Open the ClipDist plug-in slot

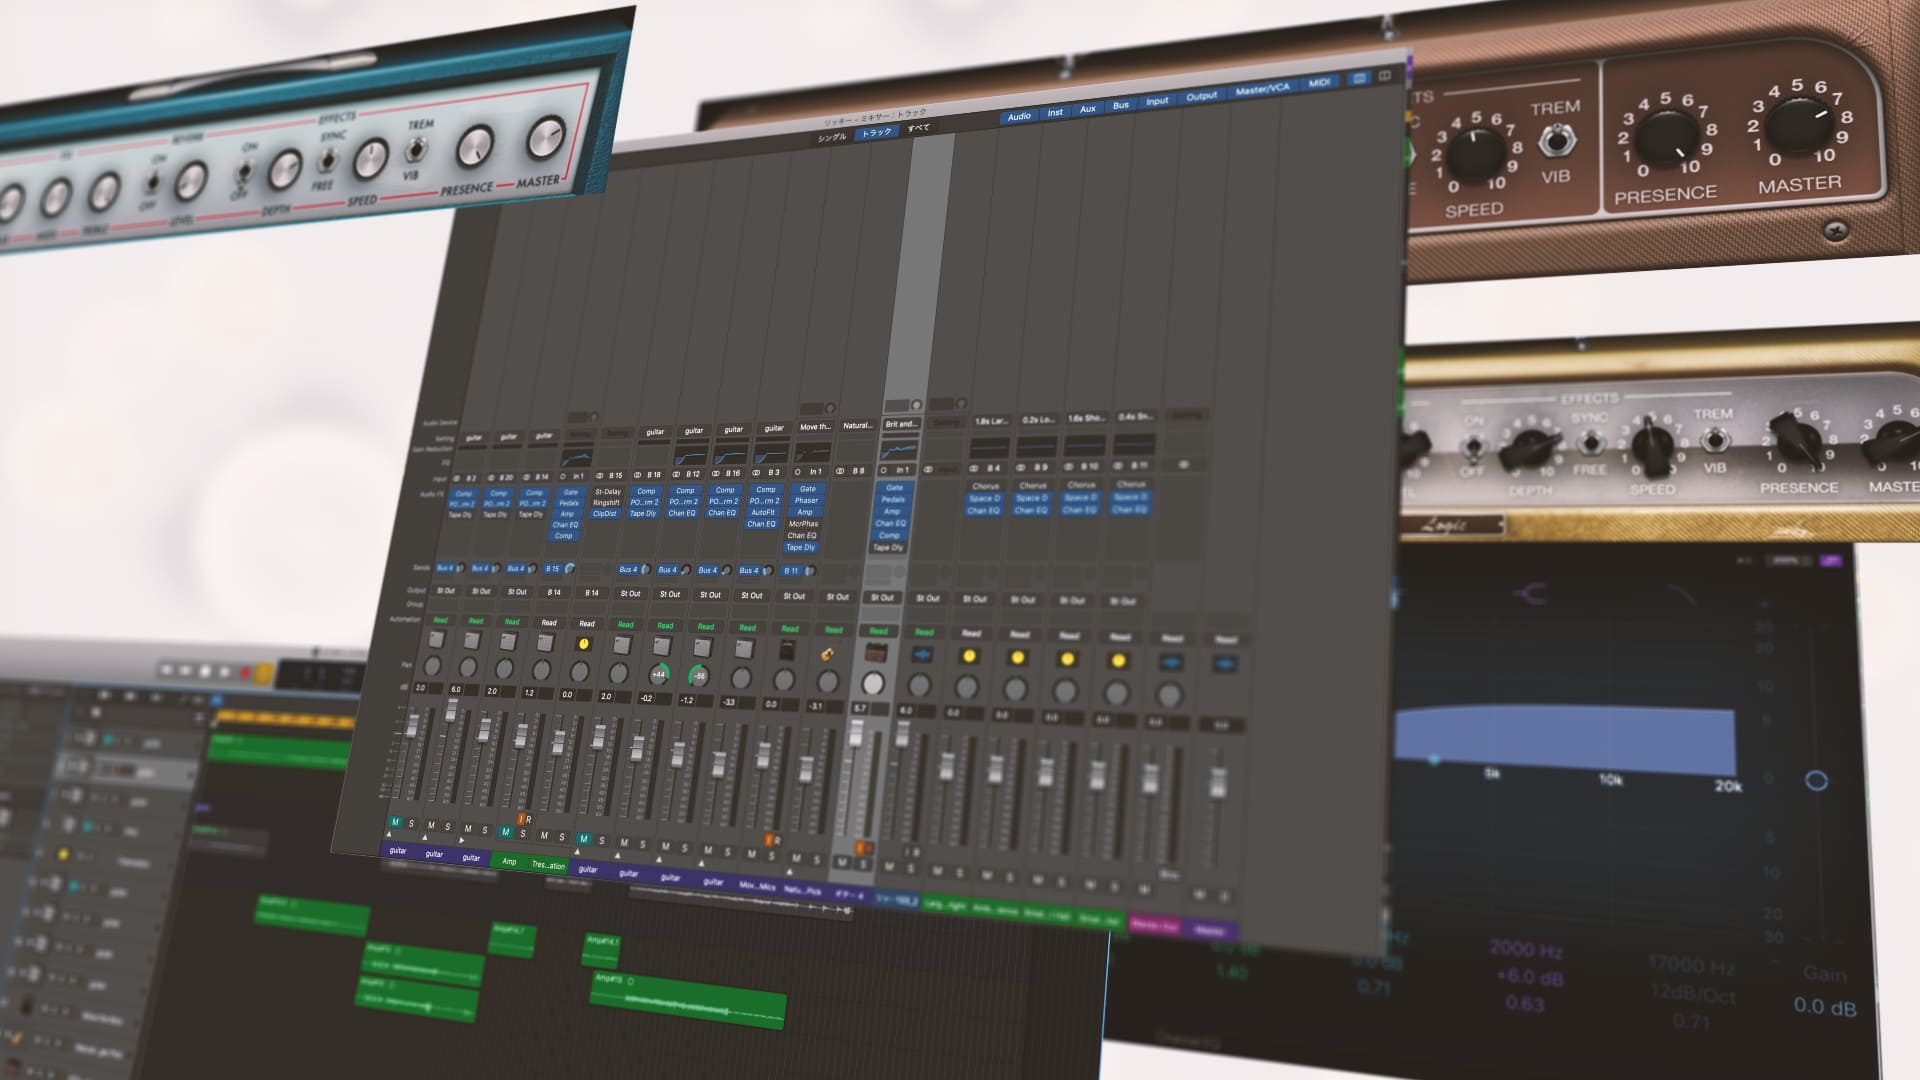coord(604,514)
